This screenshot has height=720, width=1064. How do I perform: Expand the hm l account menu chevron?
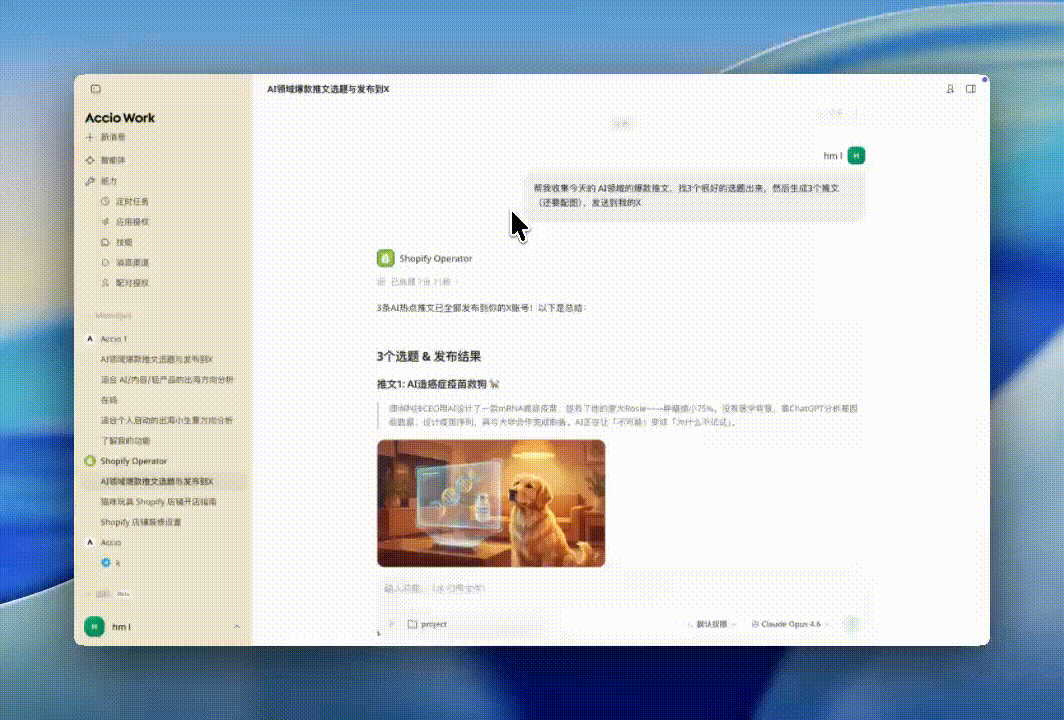[x=236, y=627]
